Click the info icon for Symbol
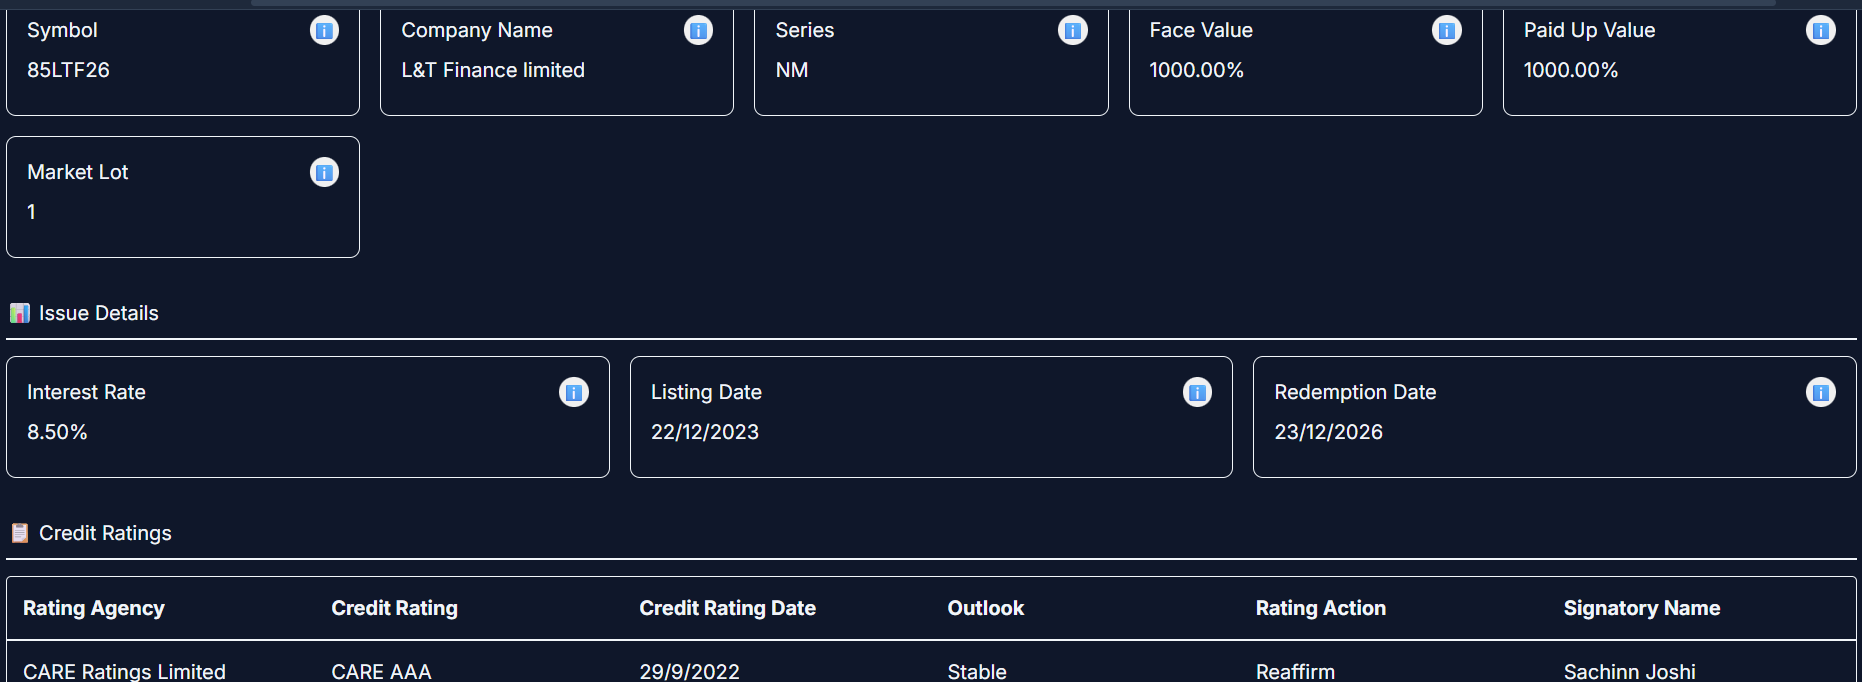The width and height of the screenshot is (1862, 682). click(x=324, y=31)
